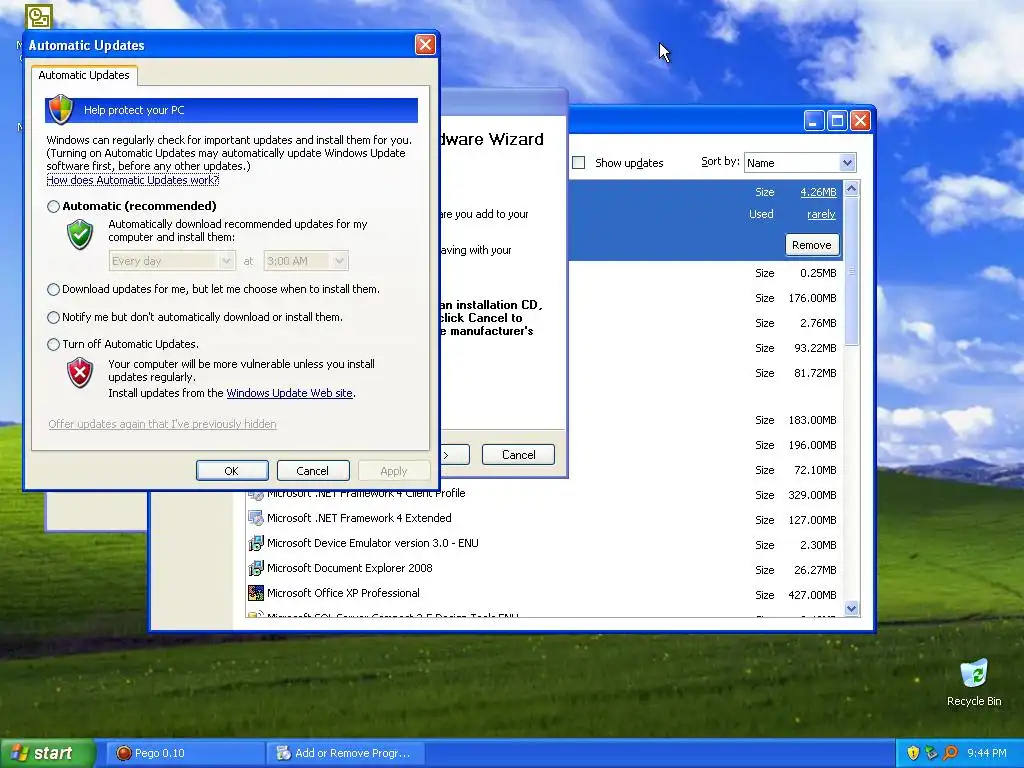Open the Windows Update Web site link

coord(289,393)
